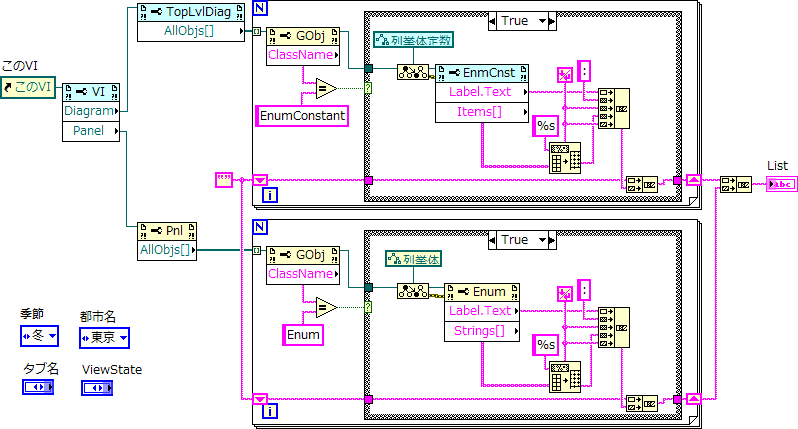Select the List string indicator terminal

(x=781, y=183)
